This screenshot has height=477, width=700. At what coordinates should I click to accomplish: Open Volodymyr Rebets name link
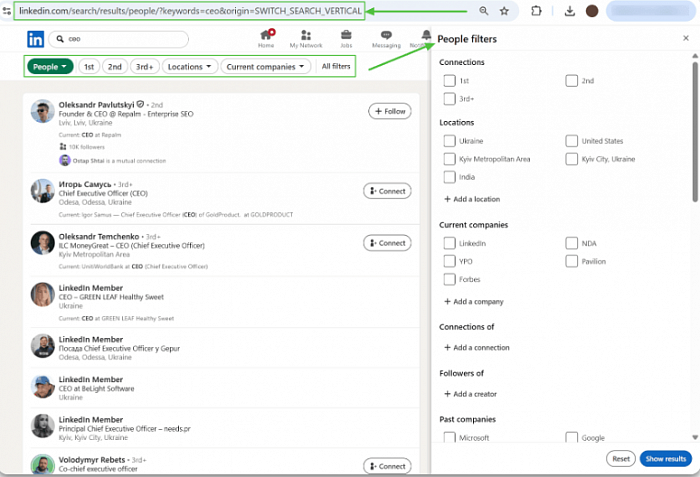pos(92,460)
